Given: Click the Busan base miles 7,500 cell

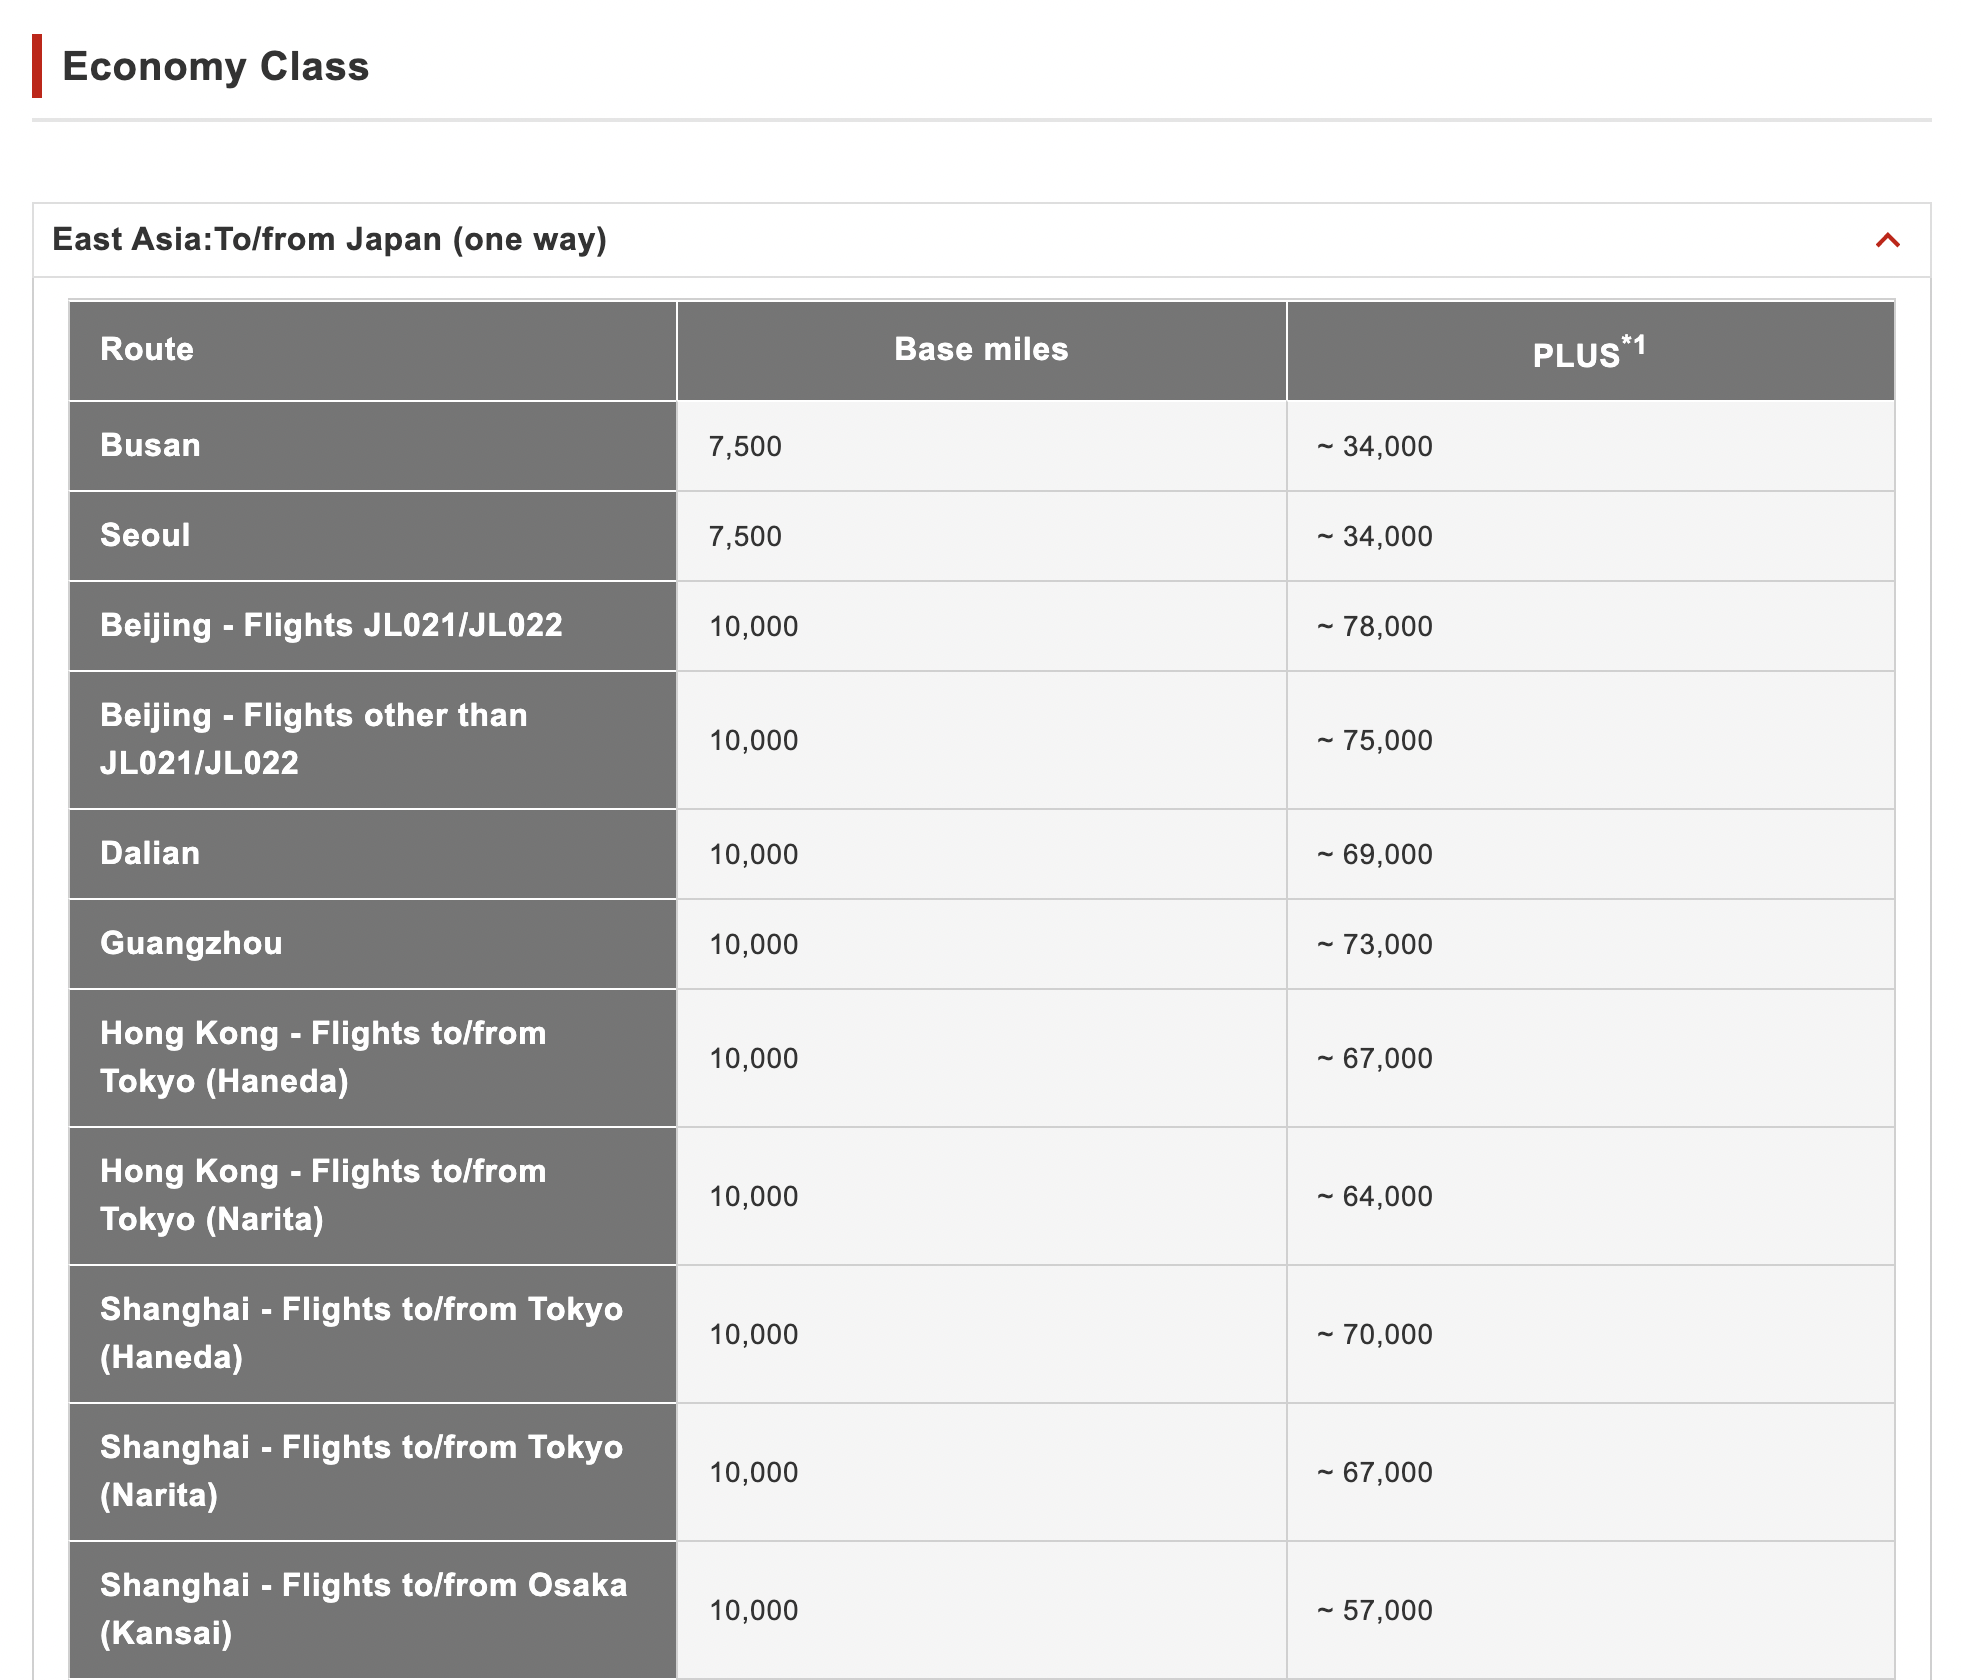Looking at the screenshot, I should click(745, 446).
